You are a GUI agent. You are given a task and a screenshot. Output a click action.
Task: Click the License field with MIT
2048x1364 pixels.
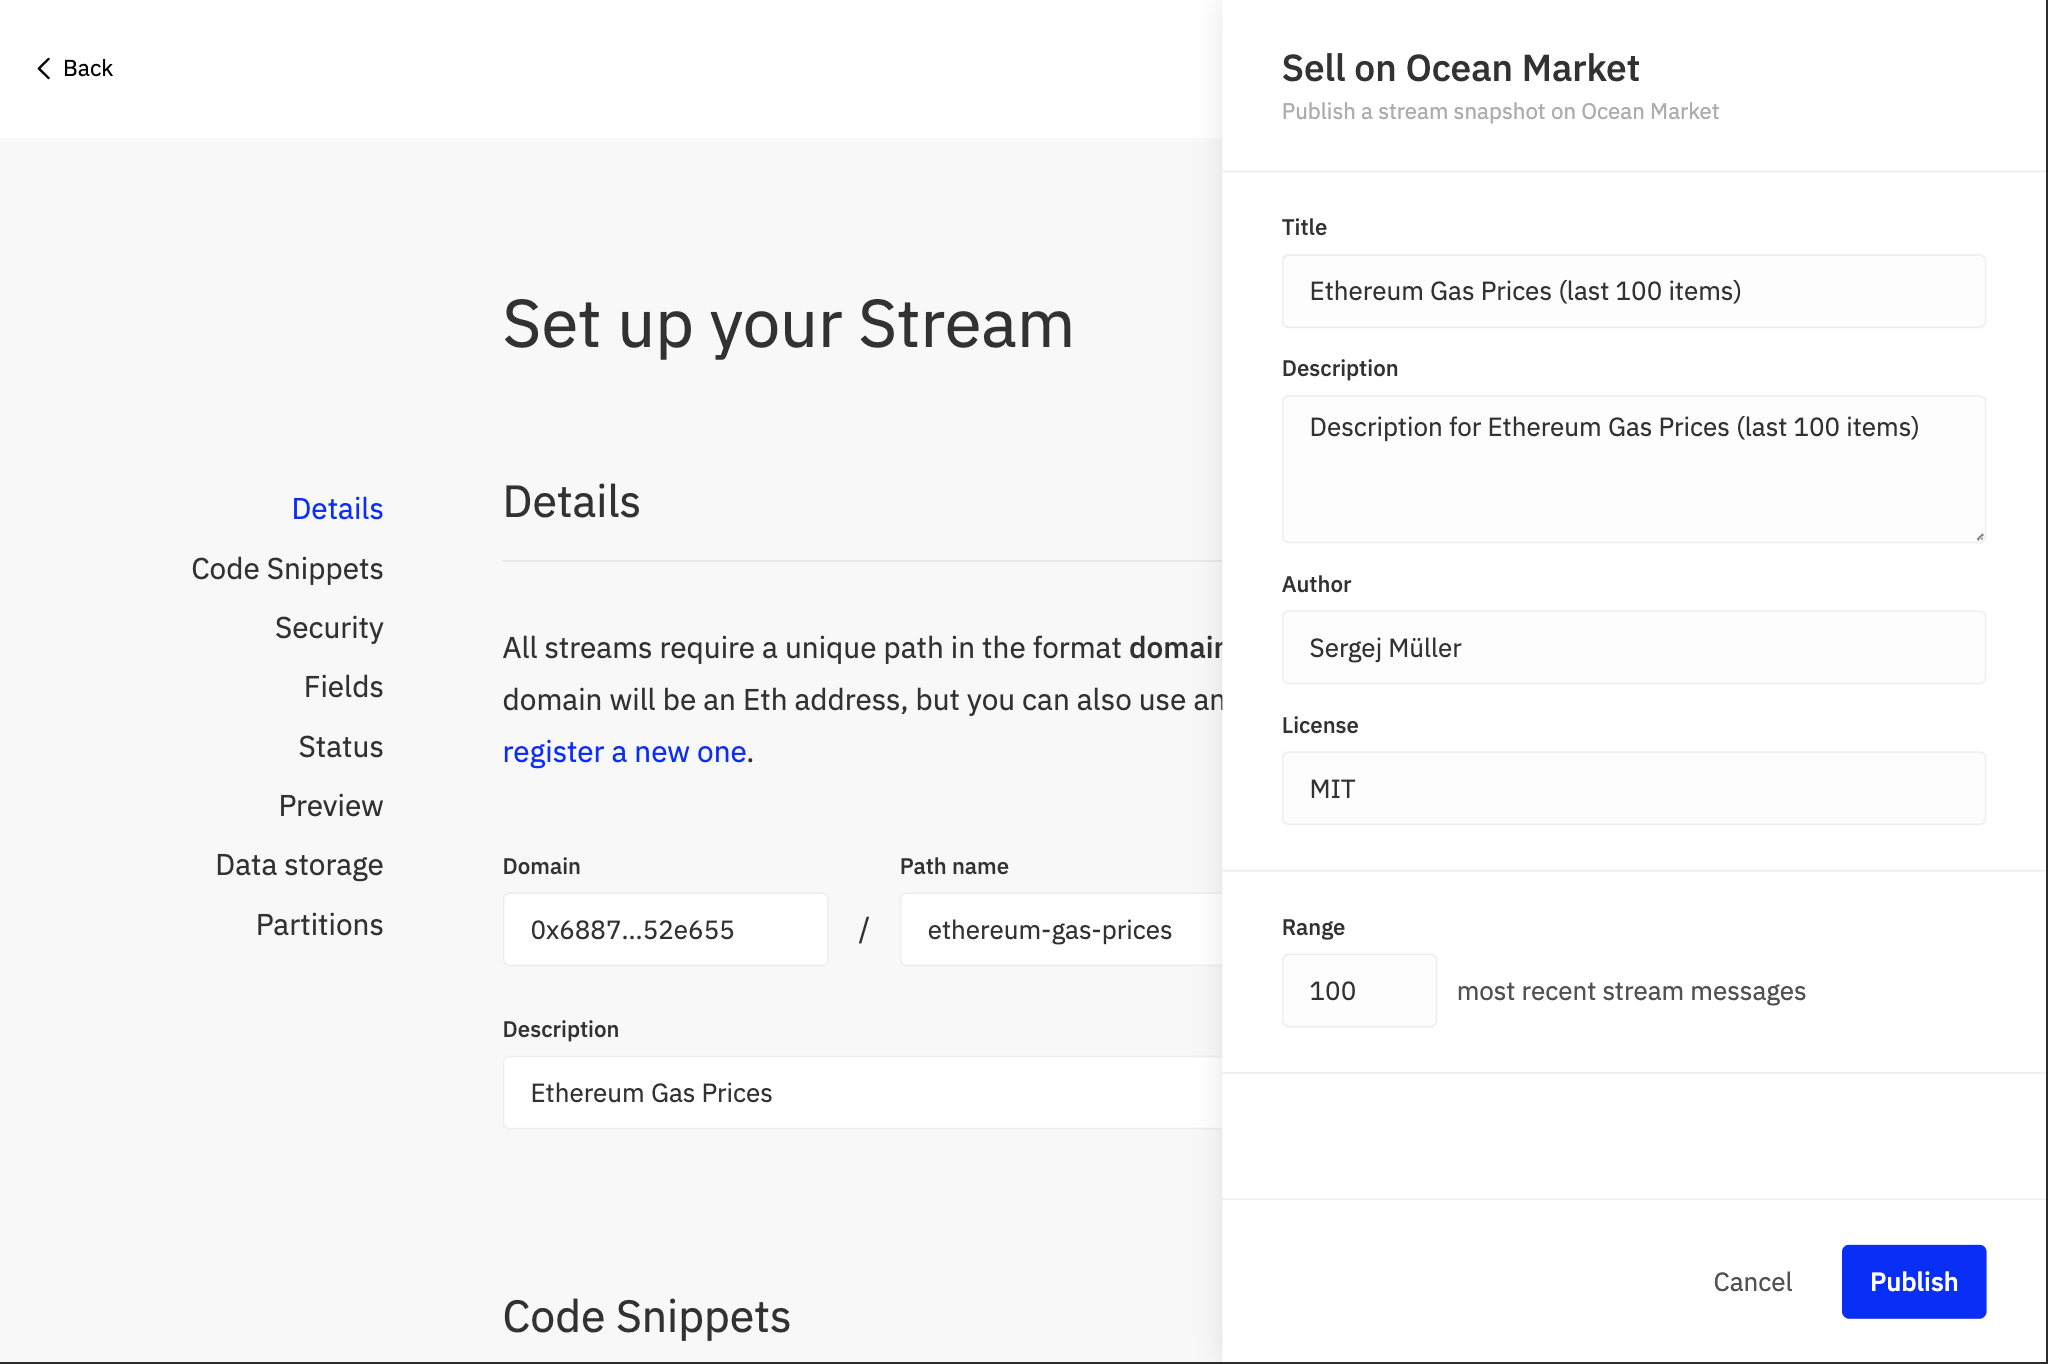point(1633,789)
